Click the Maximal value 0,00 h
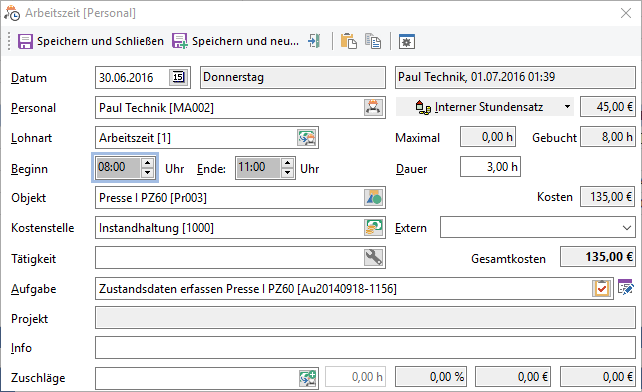642x392 pixels. (x=488, y=137)
